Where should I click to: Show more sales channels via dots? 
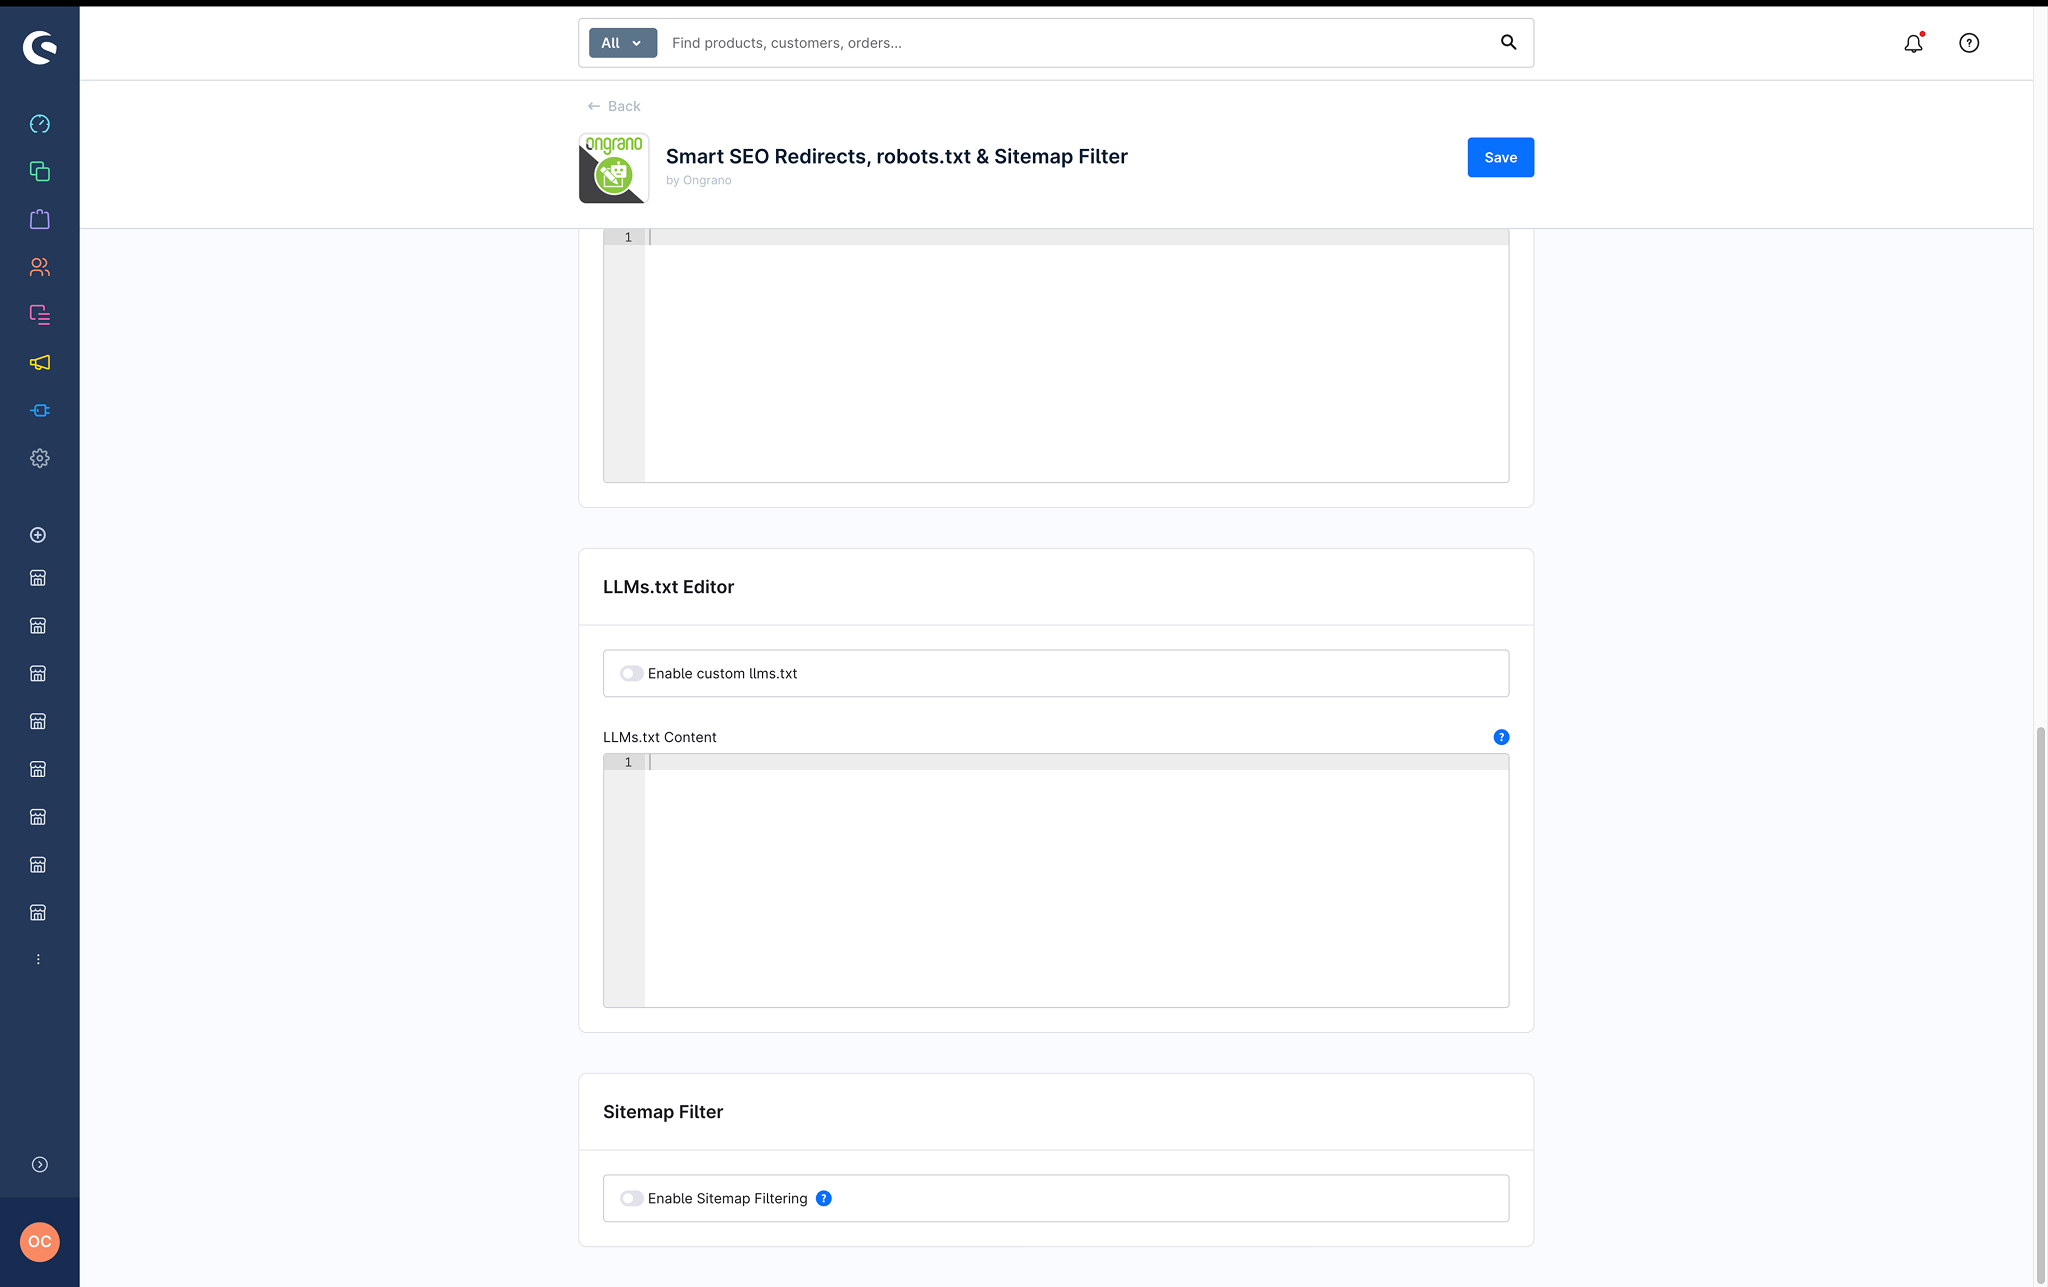pos(38,959)
